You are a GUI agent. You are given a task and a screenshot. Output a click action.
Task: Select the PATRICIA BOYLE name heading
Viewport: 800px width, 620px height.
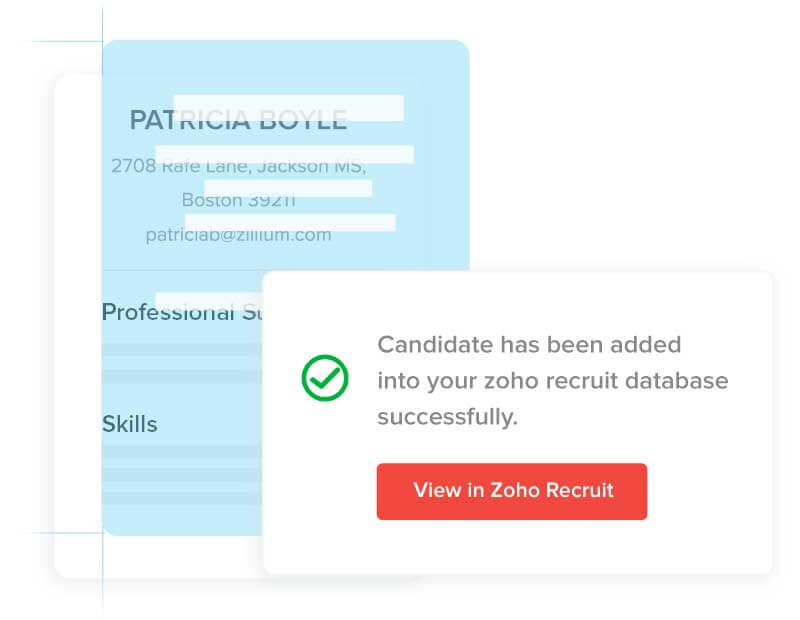238,121
